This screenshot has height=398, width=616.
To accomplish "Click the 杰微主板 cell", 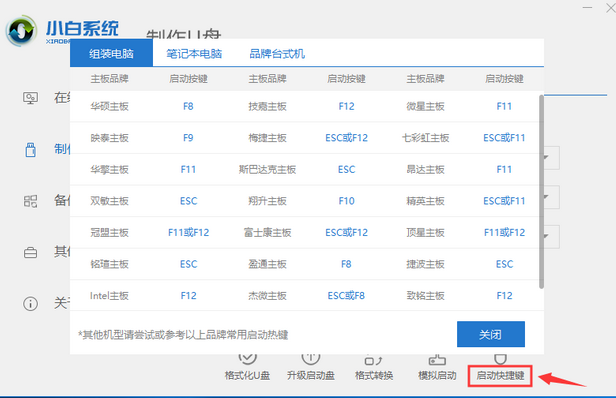I will 267,296.
